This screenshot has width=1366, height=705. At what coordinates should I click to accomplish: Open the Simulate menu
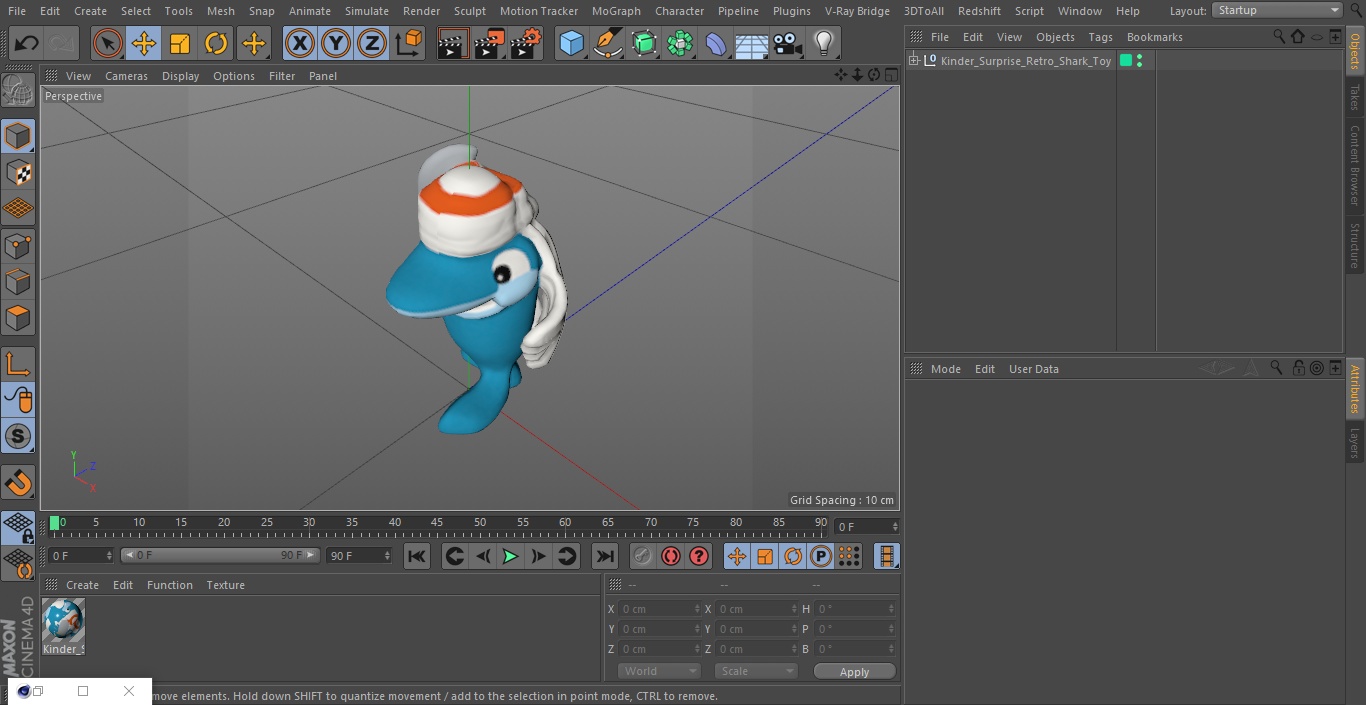[367, 11]
